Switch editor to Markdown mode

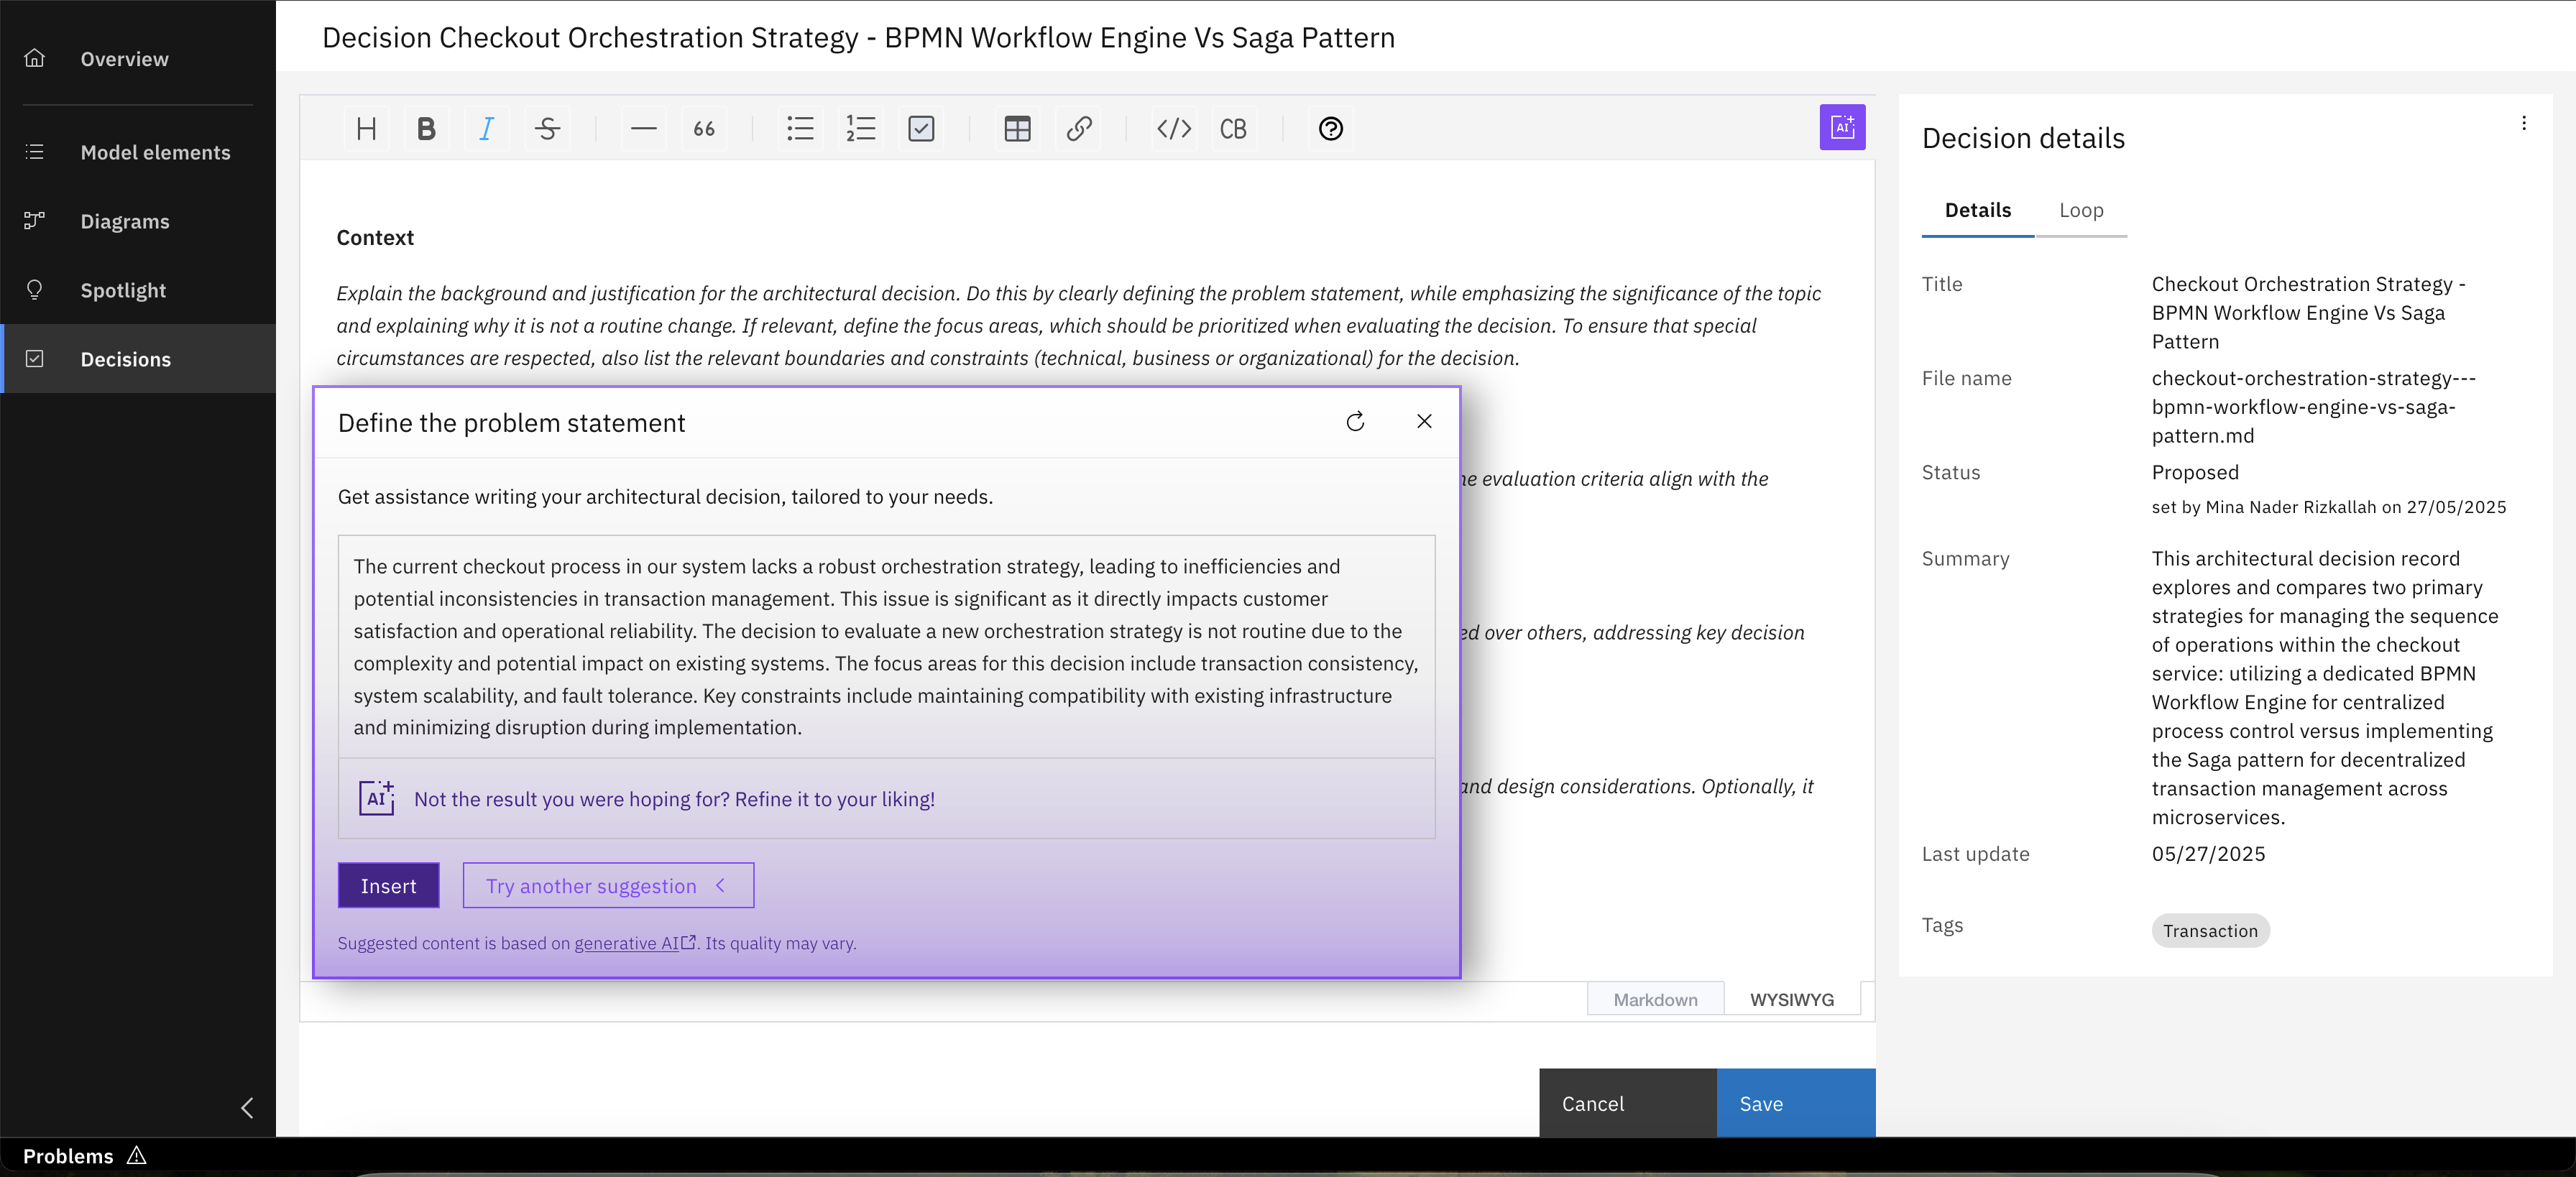(1655, 999)
